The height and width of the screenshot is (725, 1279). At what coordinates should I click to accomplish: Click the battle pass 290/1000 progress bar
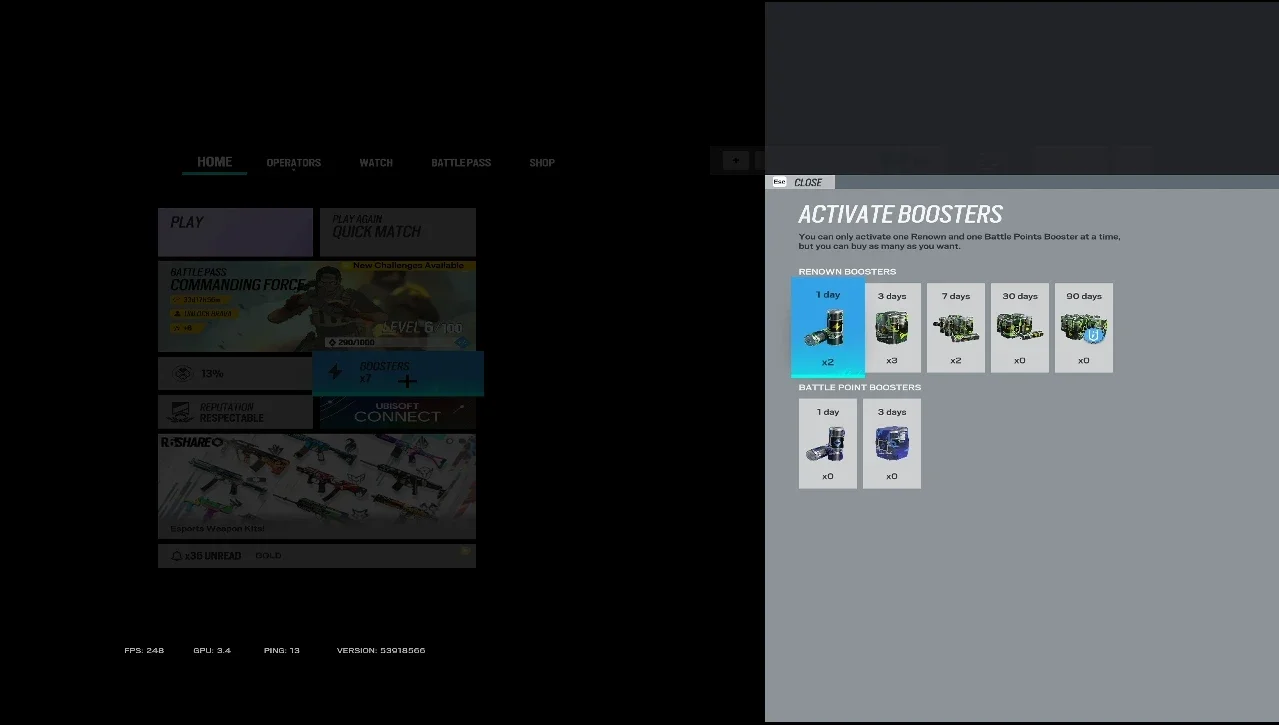(x=398, y=342)
